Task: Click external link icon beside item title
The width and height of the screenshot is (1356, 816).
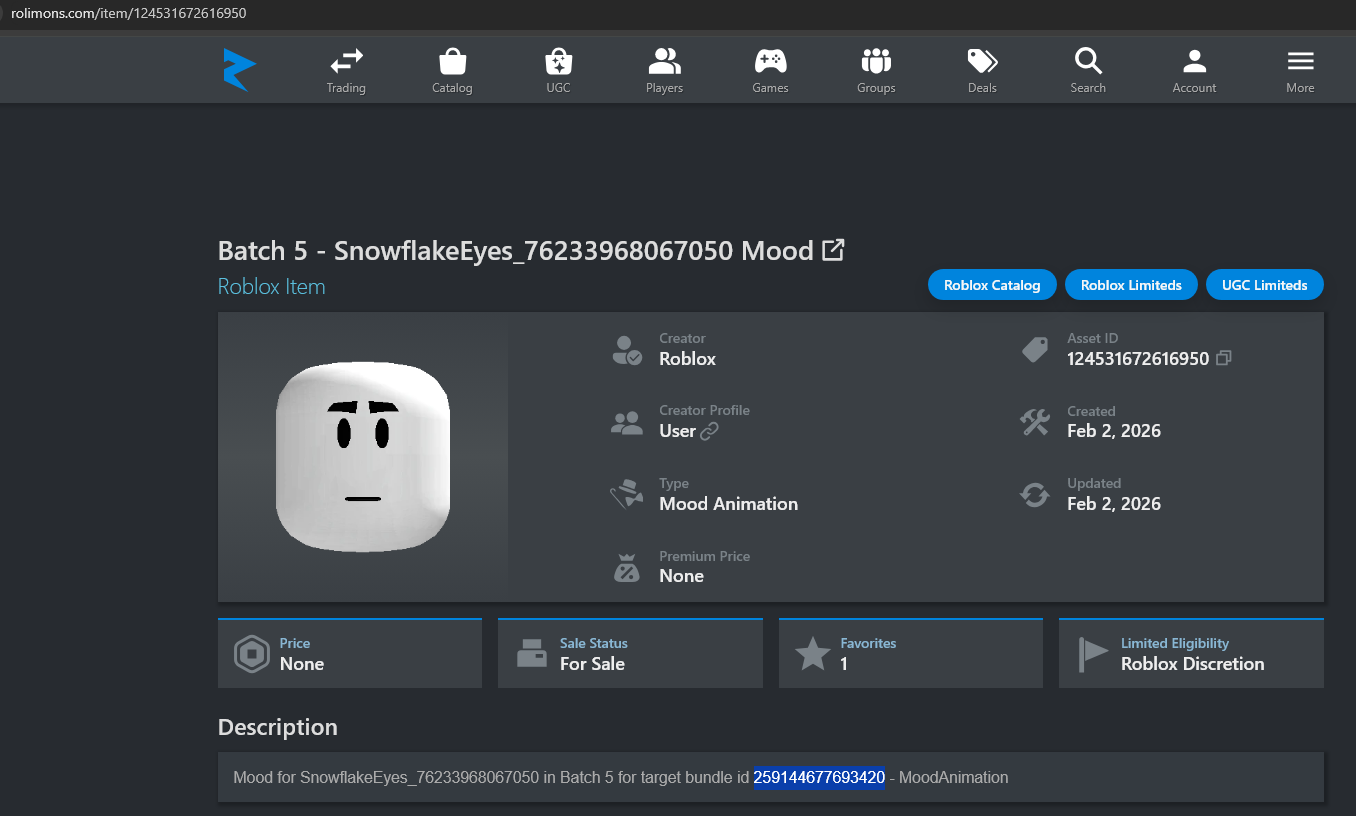Action: tap(833, 249)
